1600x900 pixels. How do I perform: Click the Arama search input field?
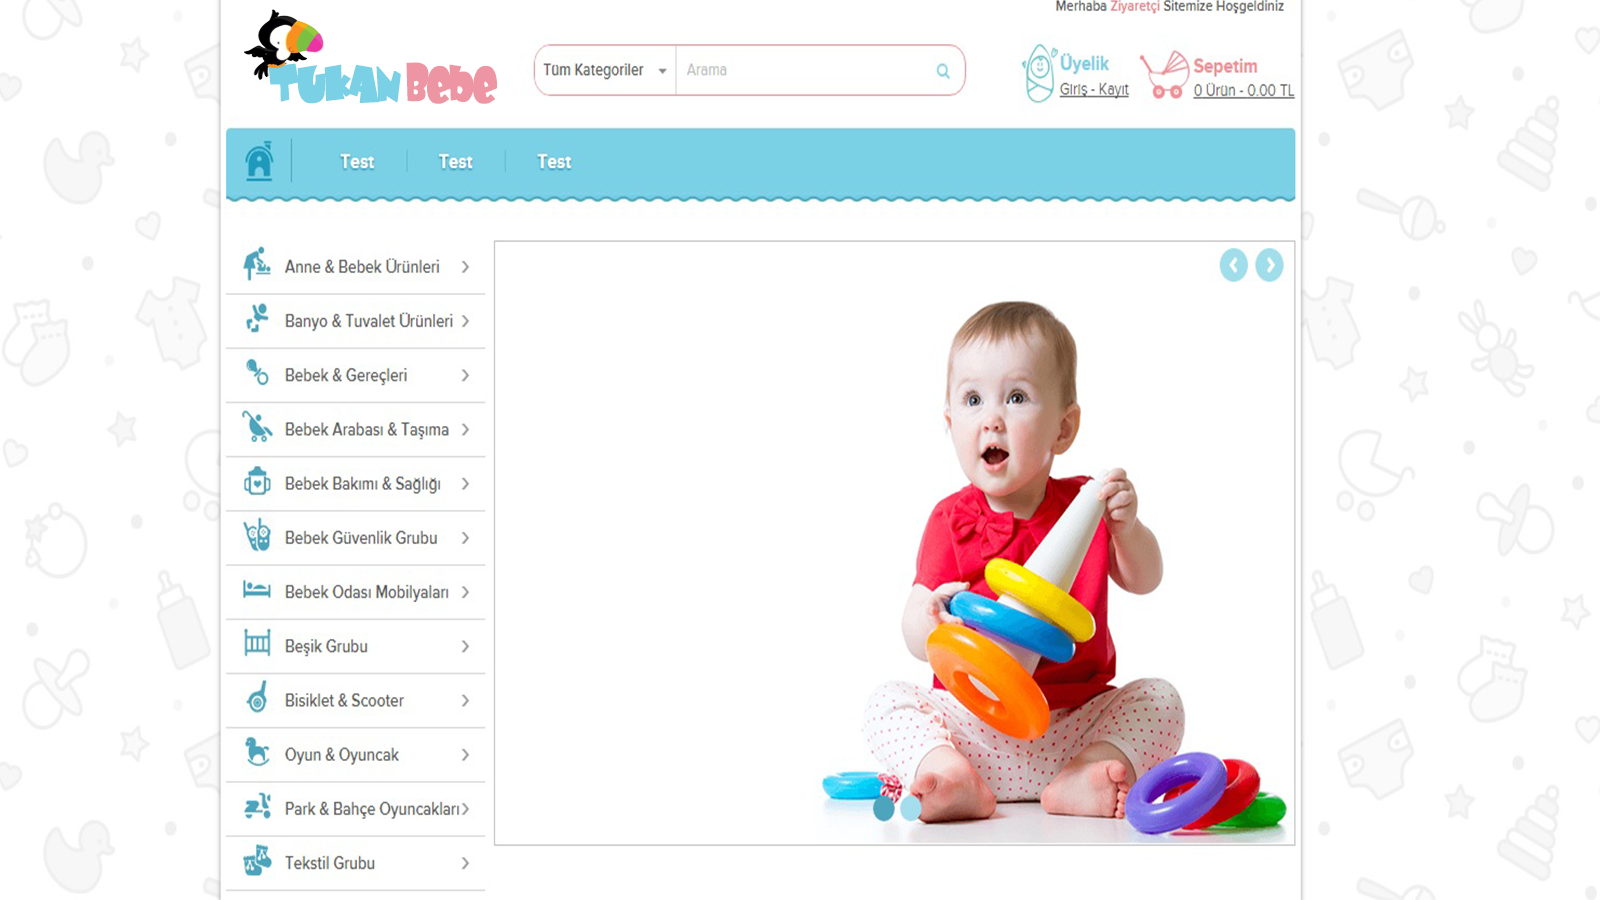pos(805,70)
